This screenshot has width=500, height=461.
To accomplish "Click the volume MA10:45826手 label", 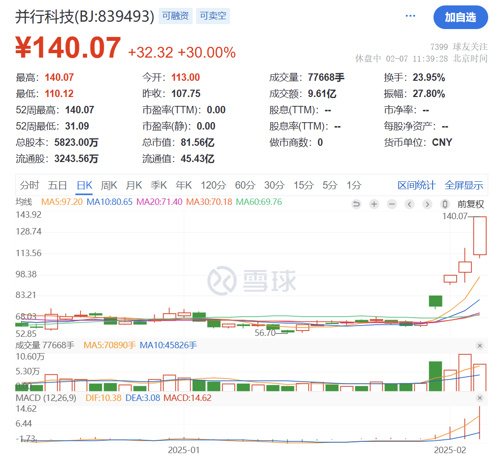I will 168,345.
